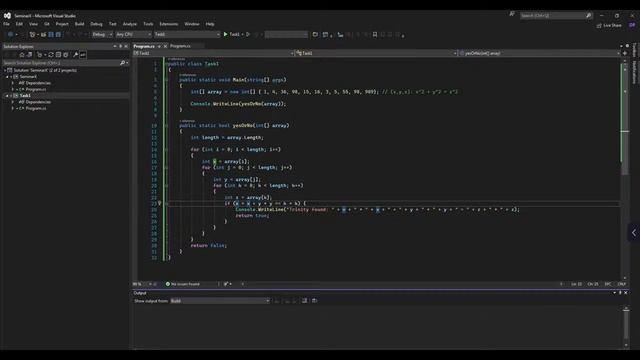Click the Visual Studio logo icon
The image size is (640, 360).
[7, 16]
